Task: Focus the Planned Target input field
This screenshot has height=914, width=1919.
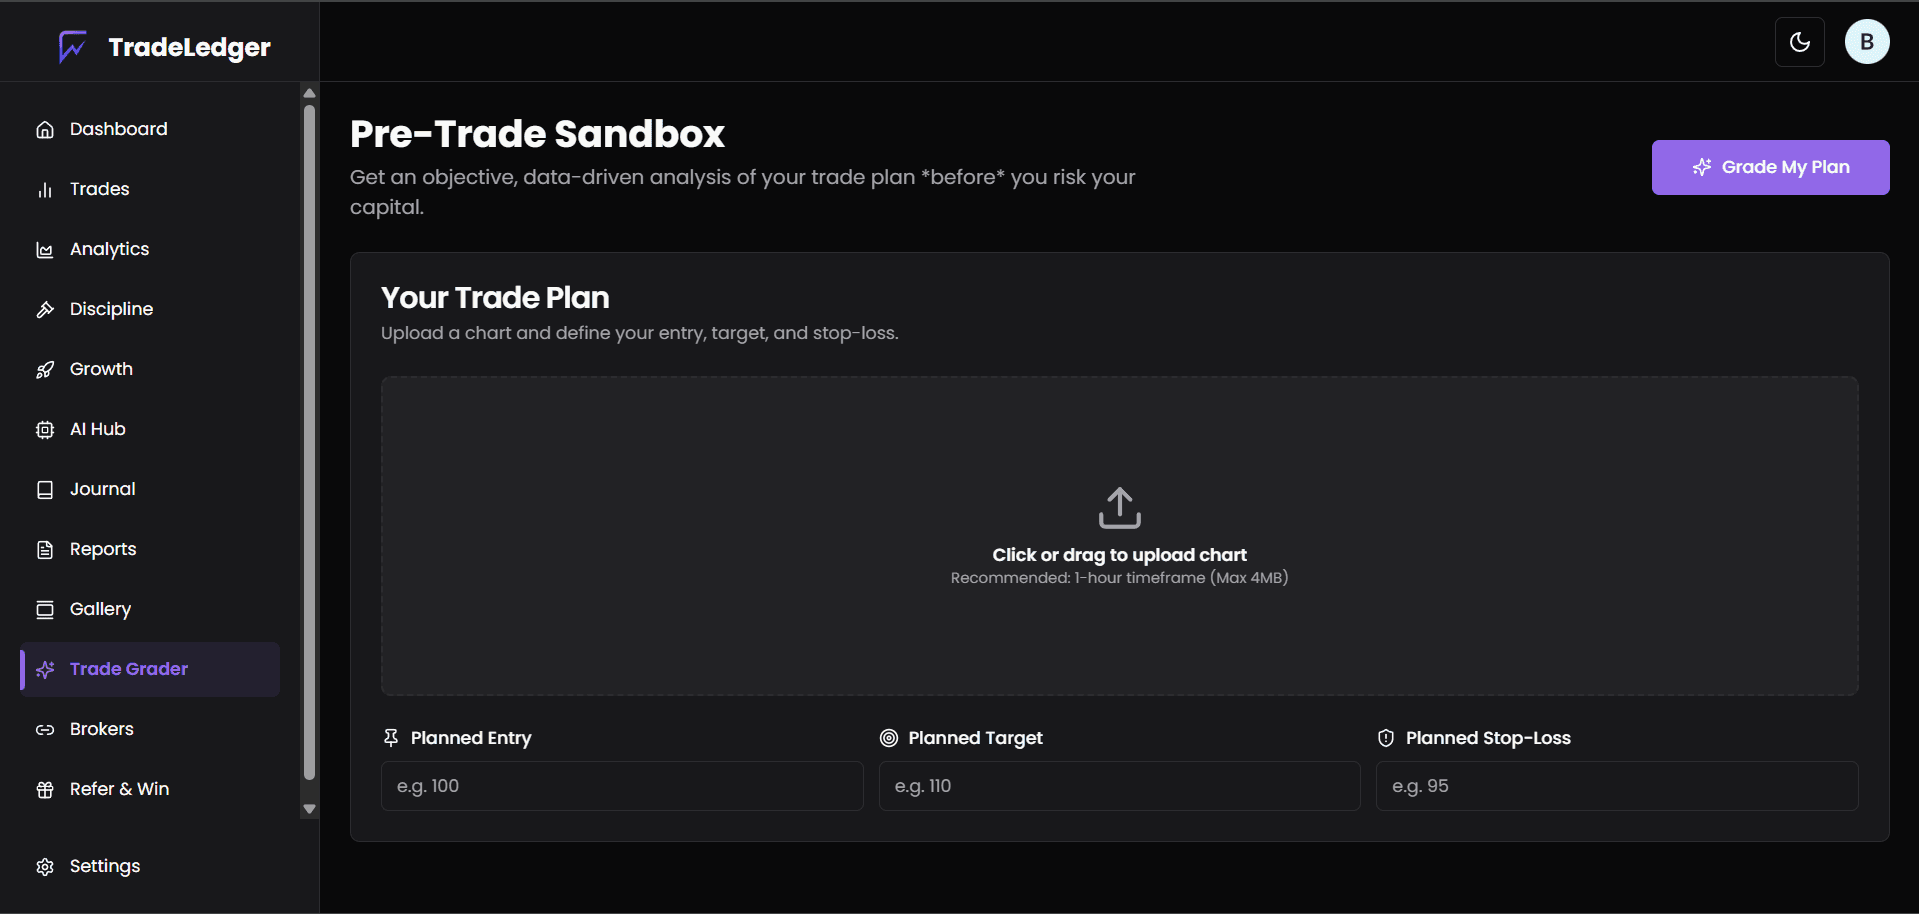Action: (1119, 786)
